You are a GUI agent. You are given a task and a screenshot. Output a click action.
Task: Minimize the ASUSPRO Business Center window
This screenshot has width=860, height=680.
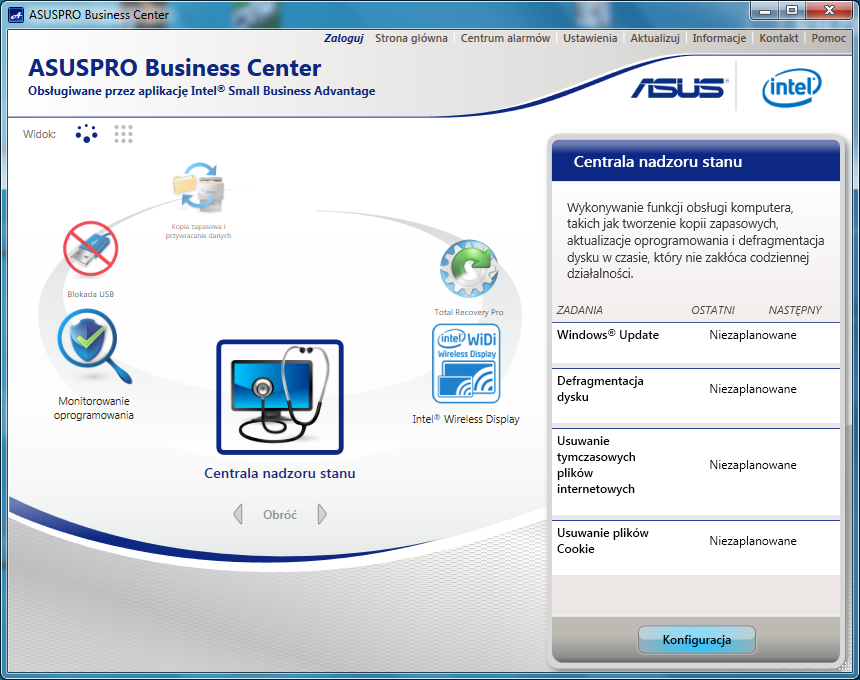766,10
